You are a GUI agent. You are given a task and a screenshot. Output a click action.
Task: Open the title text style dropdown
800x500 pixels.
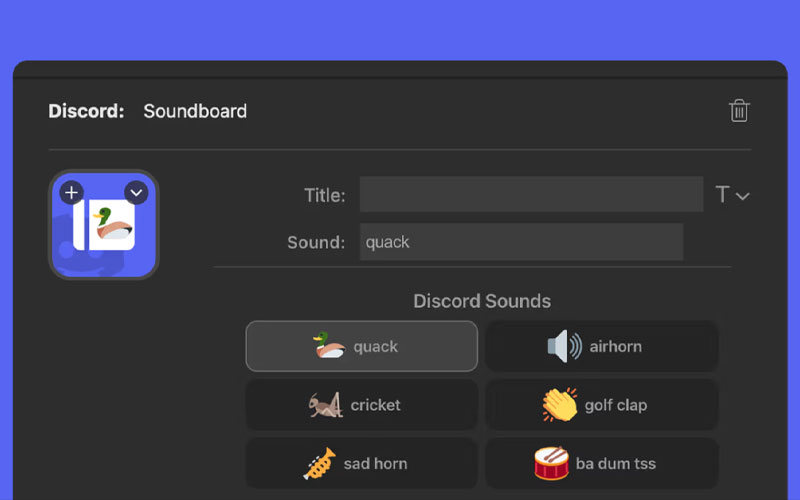click(732, 194)
